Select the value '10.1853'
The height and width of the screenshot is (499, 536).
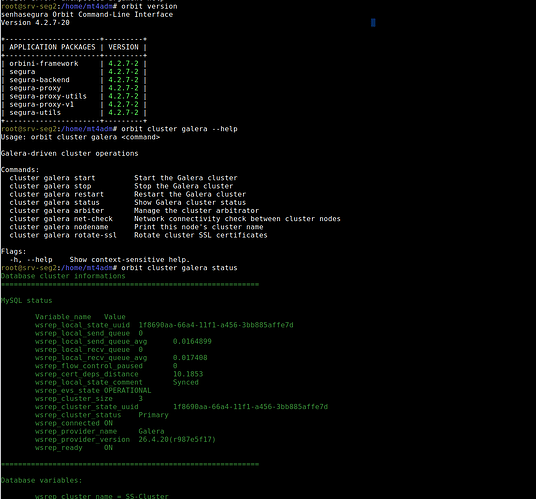point(188,374)
